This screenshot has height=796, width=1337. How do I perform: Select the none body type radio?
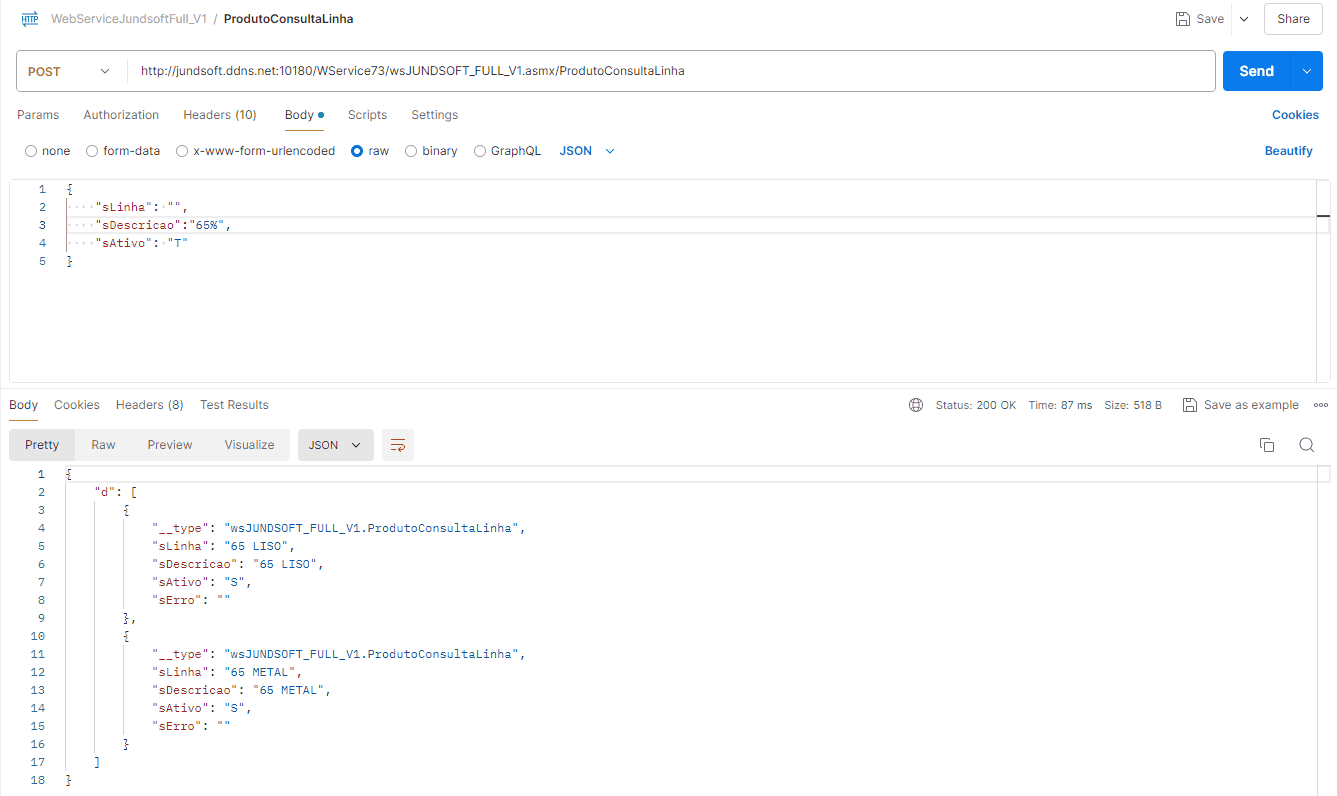31,151
